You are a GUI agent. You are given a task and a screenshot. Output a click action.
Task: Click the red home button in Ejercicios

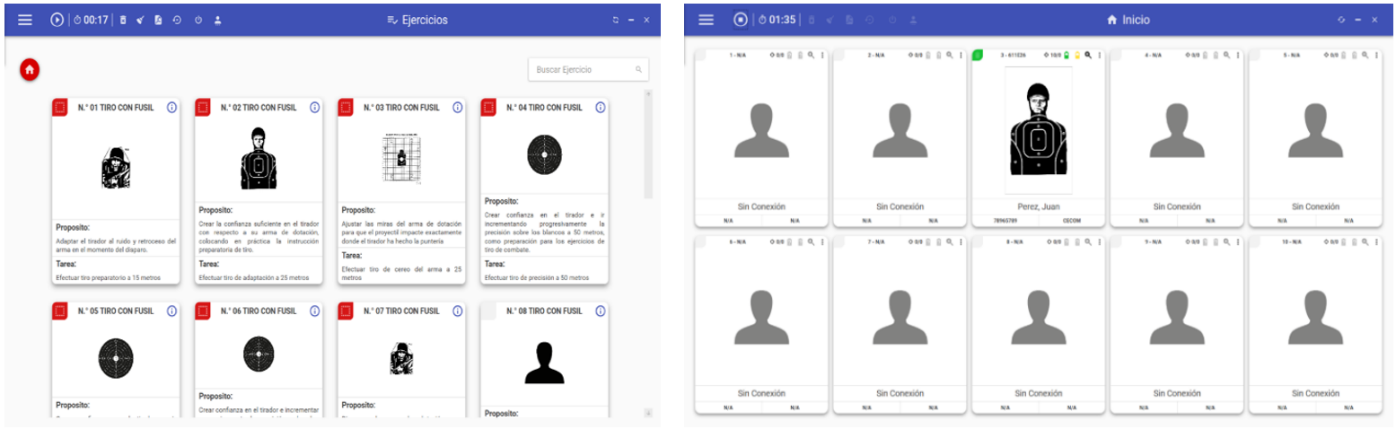point(30,69)
